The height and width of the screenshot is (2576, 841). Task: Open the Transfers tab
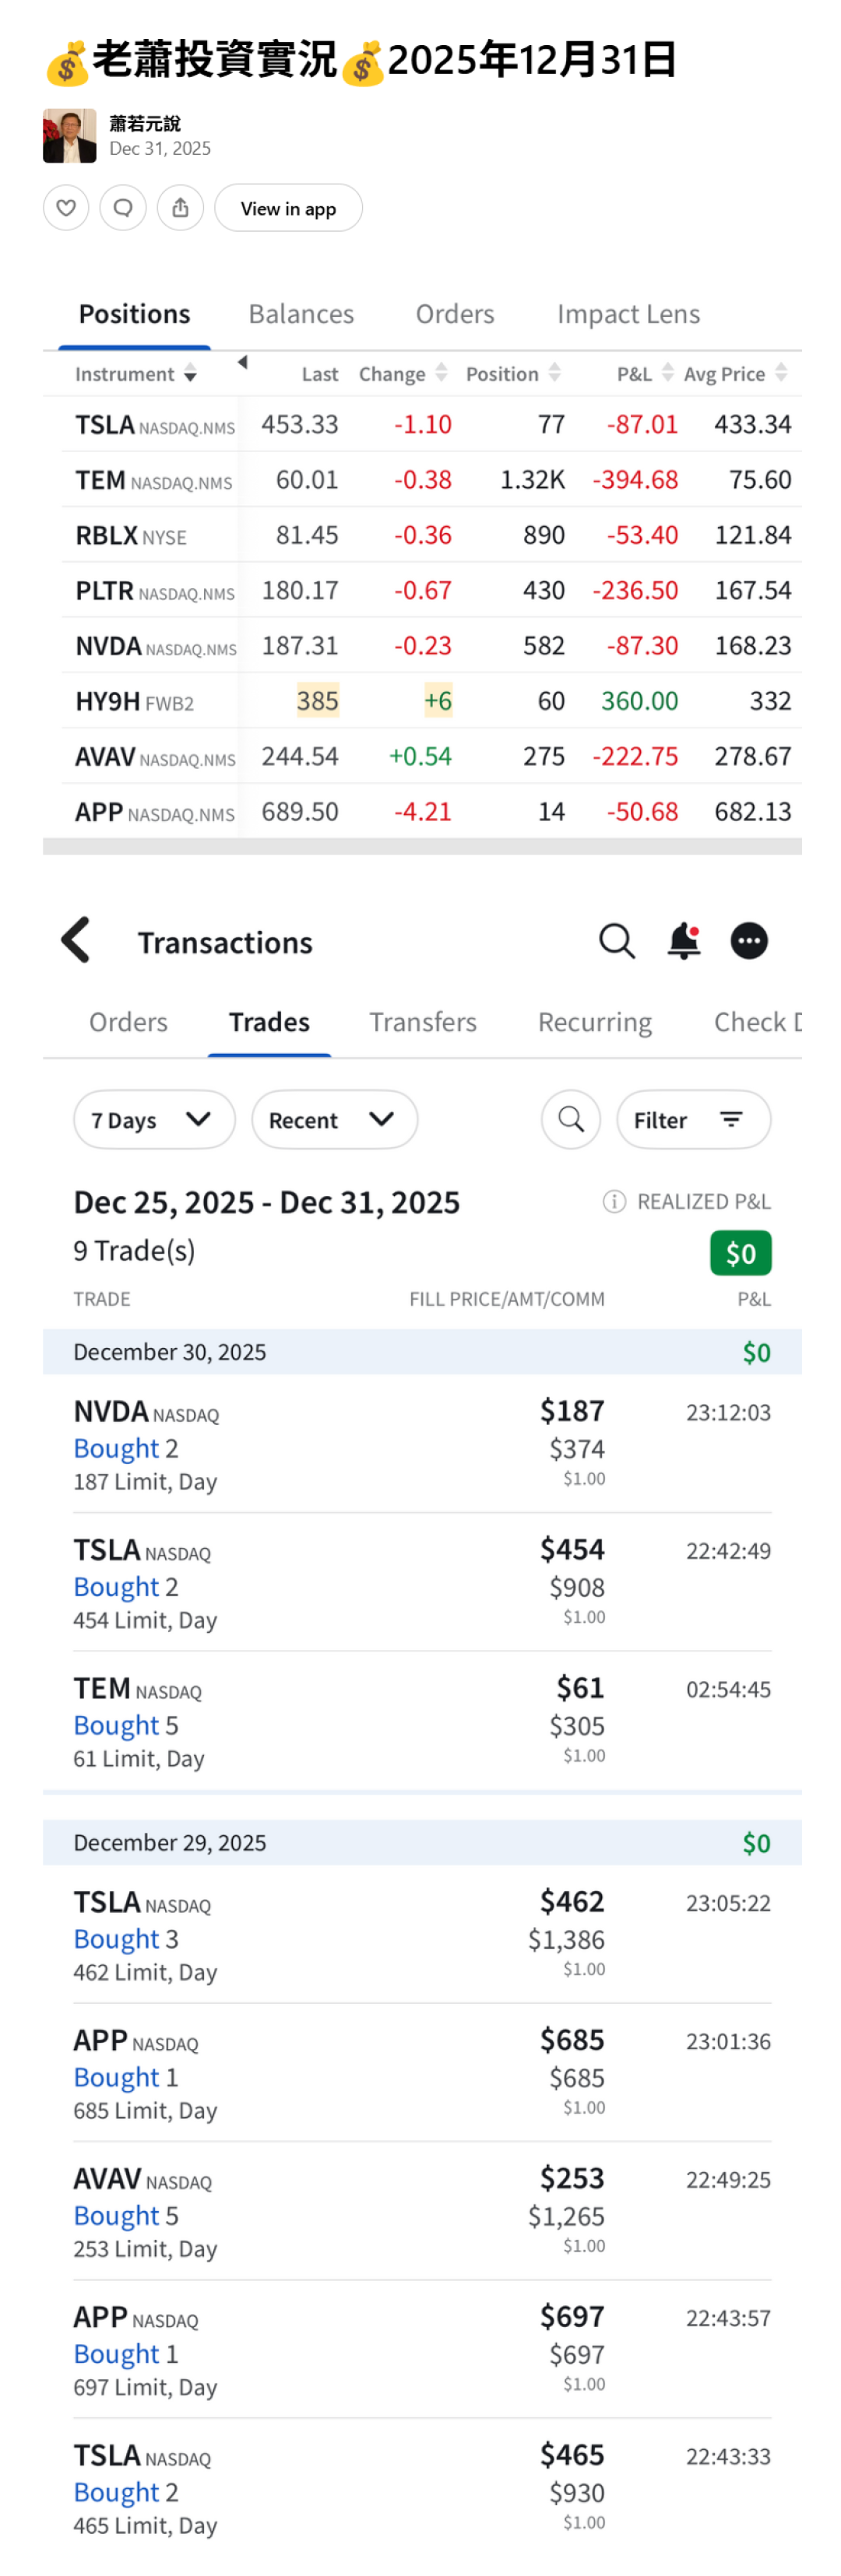pos(422,1022)
